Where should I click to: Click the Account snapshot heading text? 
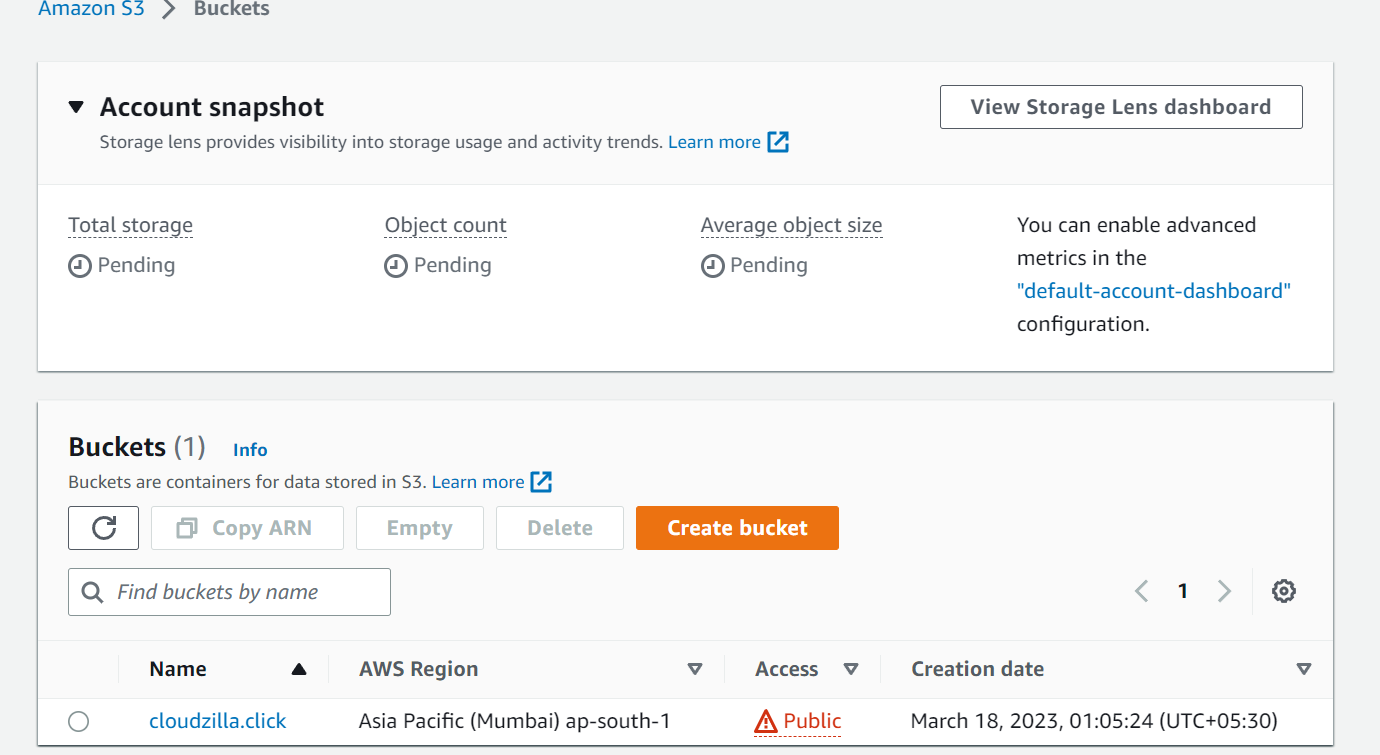[x=212, y=107]
